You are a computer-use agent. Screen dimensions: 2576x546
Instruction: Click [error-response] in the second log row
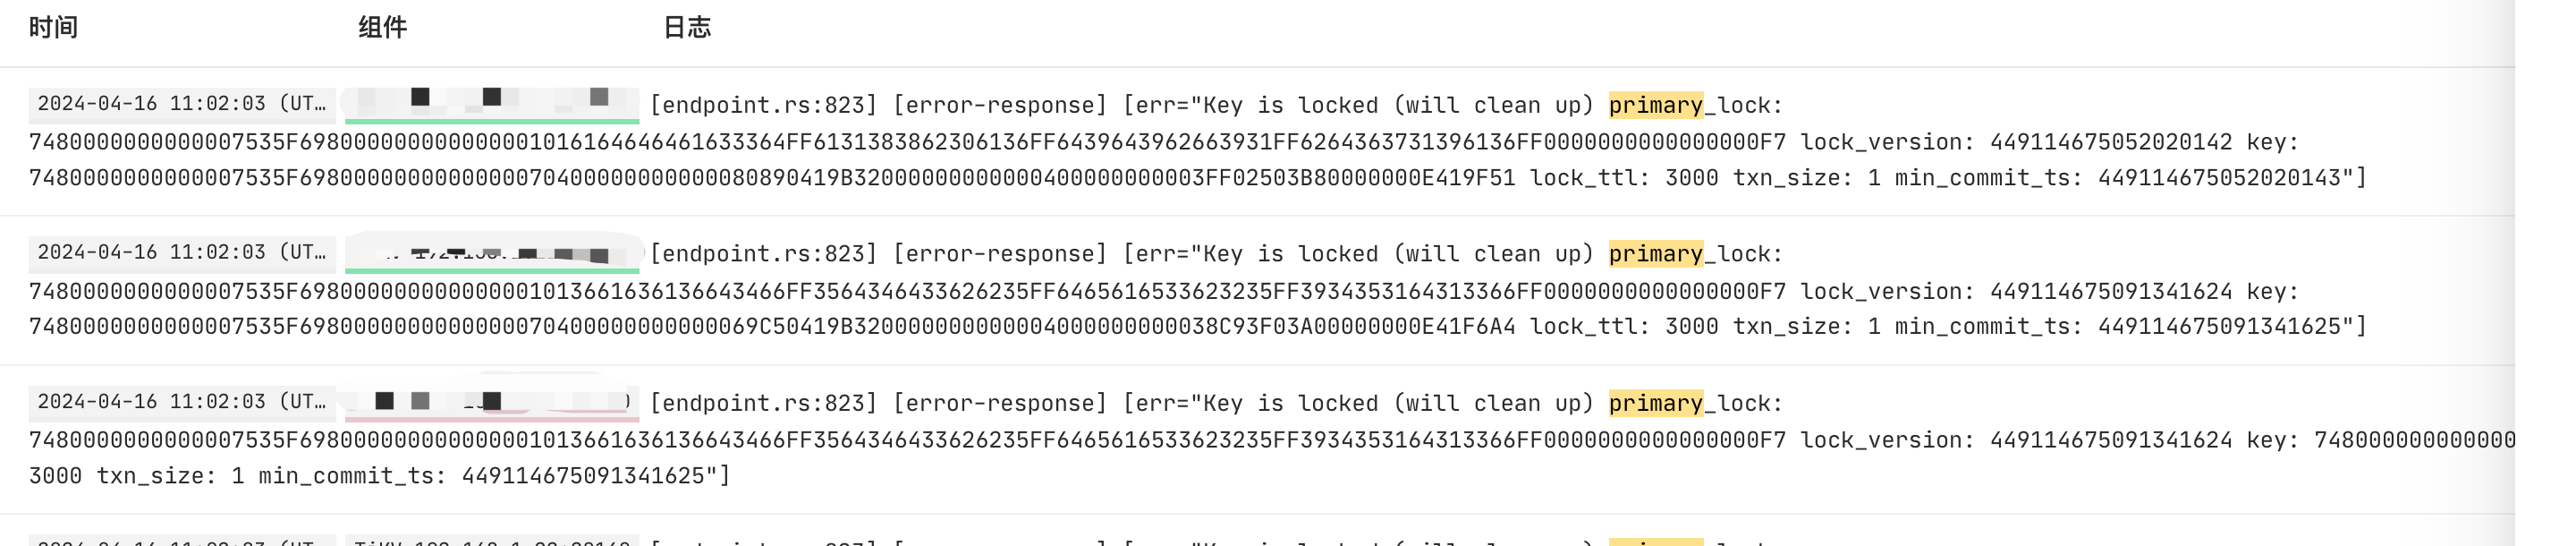(x=1000, y=254)
